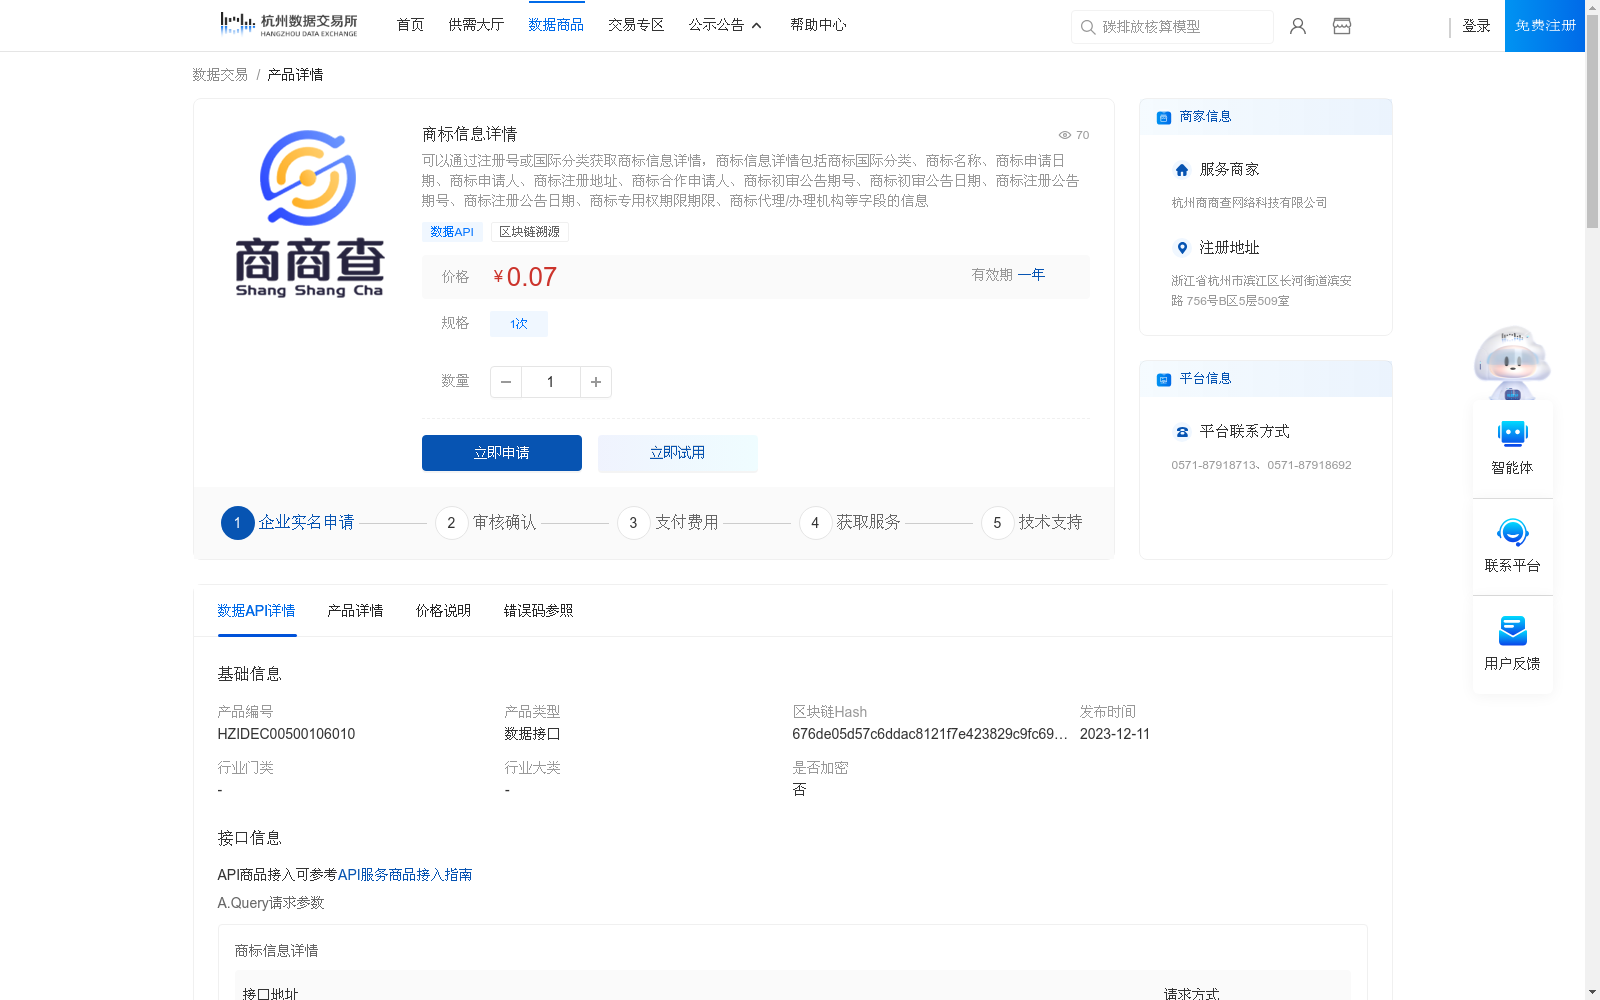
Task: Open the shop/store icon in header
Action: coord(1342,26)
